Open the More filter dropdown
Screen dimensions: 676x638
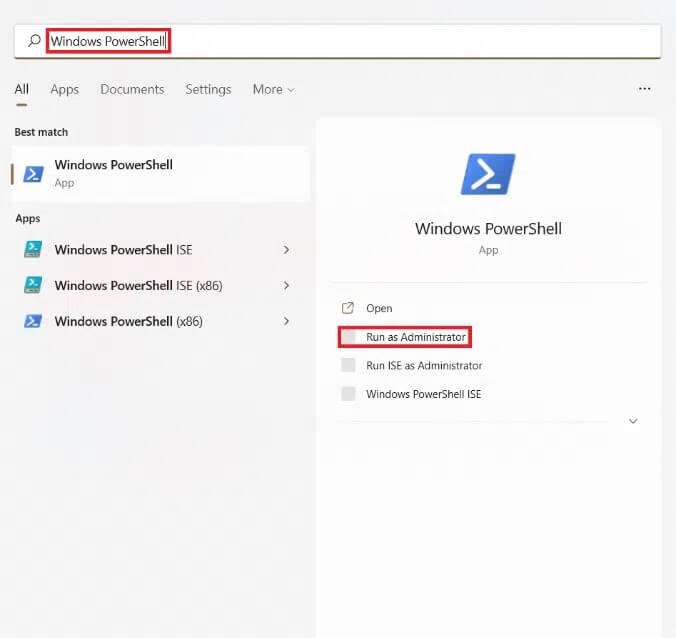[273, 89]
